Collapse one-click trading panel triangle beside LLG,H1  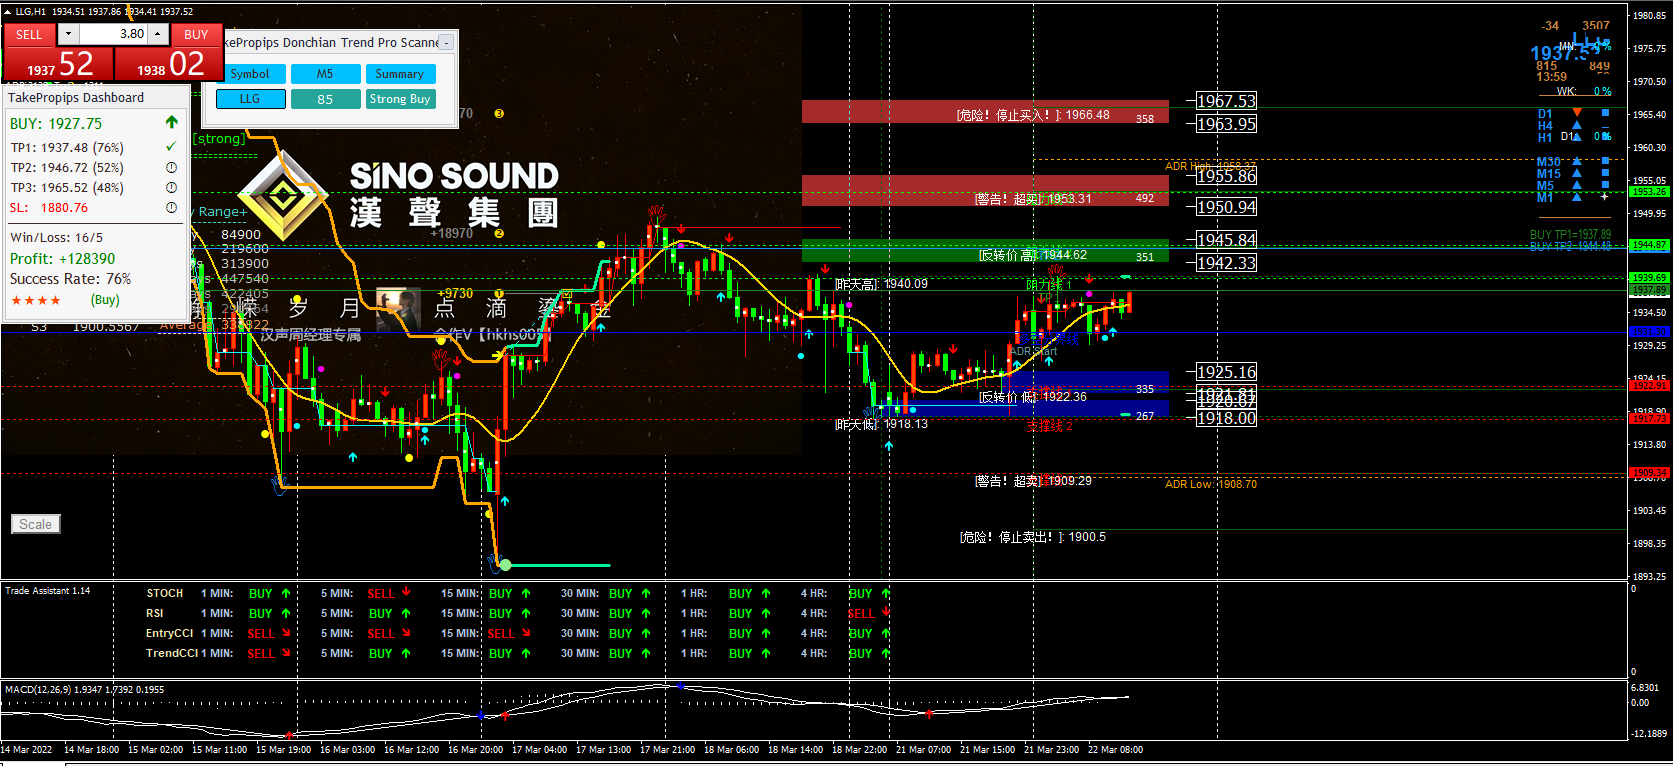click(8, 12)
